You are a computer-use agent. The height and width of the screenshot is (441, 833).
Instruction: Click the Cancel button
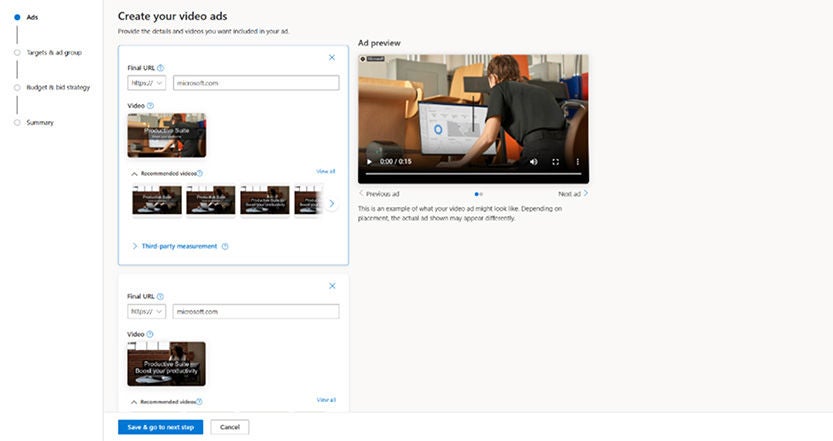[230, 427]
